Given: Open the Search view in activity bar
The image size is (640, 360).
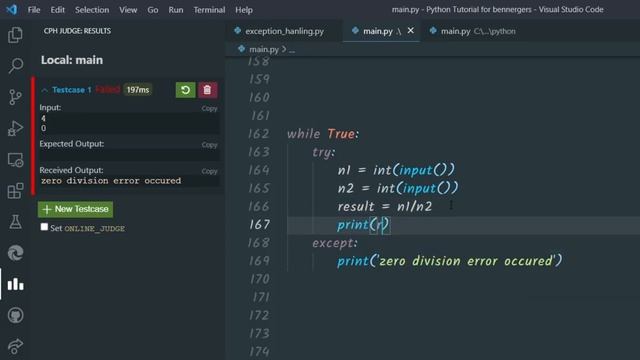Looking at the screenshot, I should coord(15,65).
